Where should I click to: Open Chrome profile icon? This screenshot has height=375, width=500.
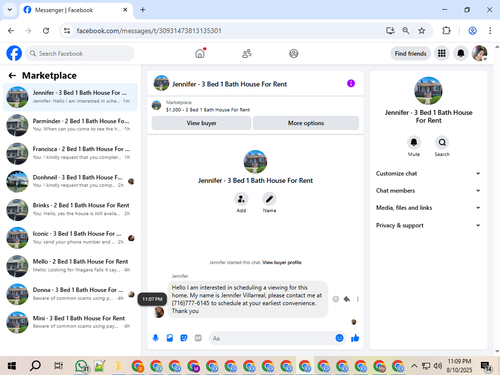[x=472, y=31]
